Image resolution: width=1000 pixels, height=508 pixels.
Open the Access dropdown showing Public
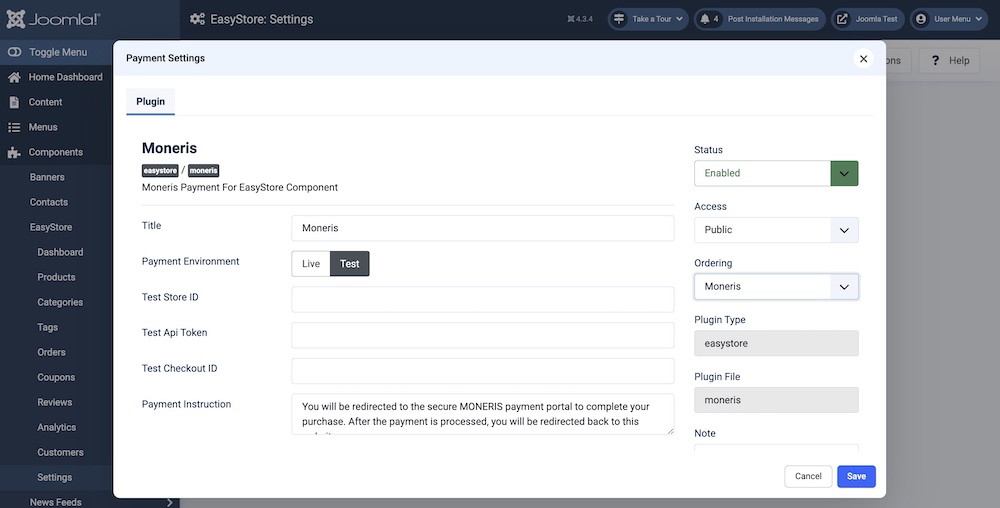[x=776, y=230]
